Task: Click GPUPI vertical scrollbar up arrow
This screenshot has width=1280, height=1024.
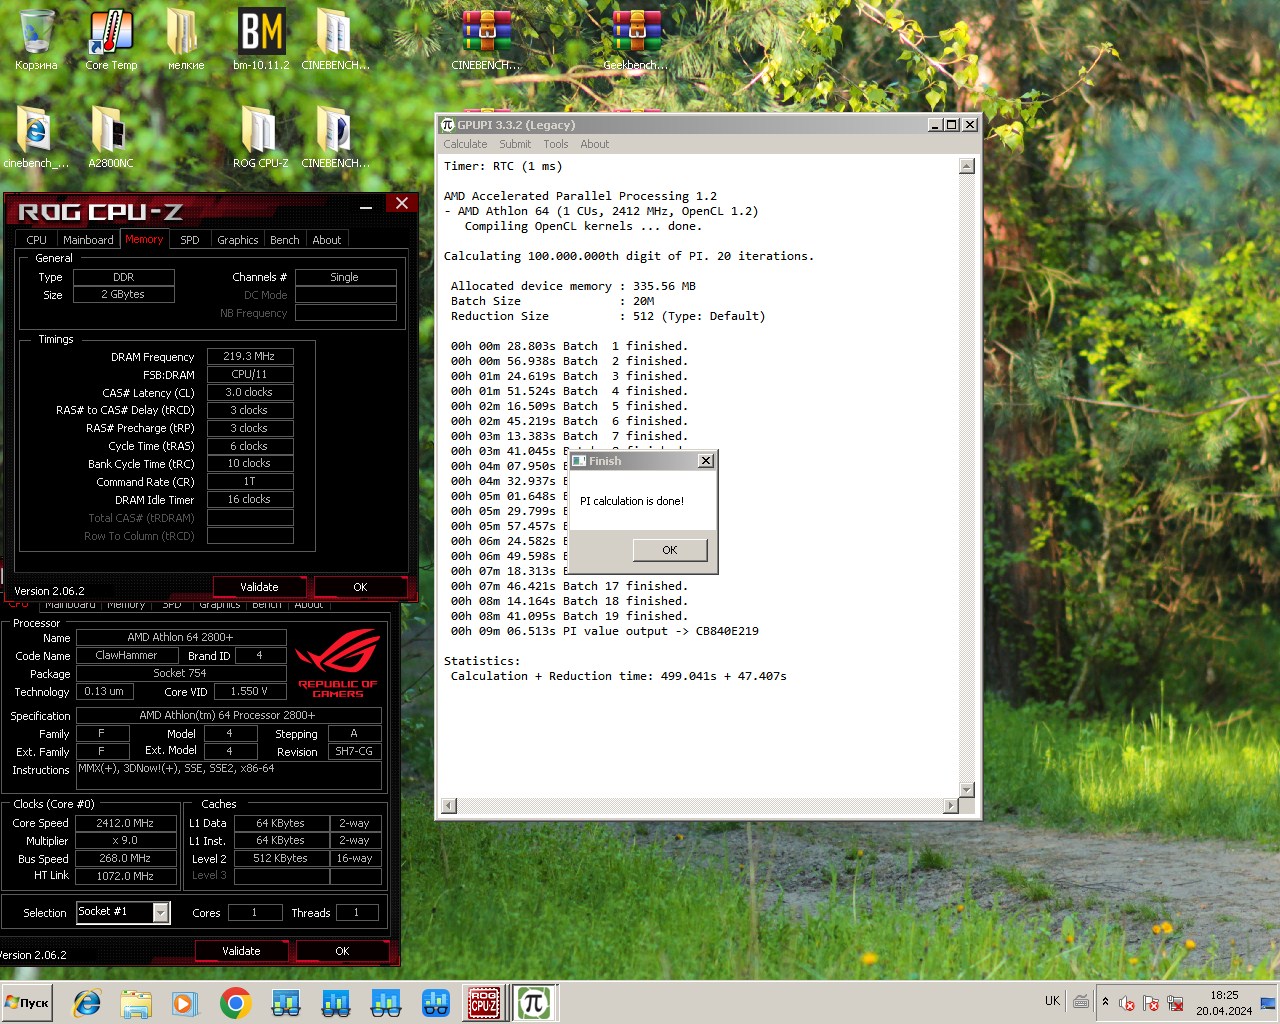Action: click(x=967, y=166)
